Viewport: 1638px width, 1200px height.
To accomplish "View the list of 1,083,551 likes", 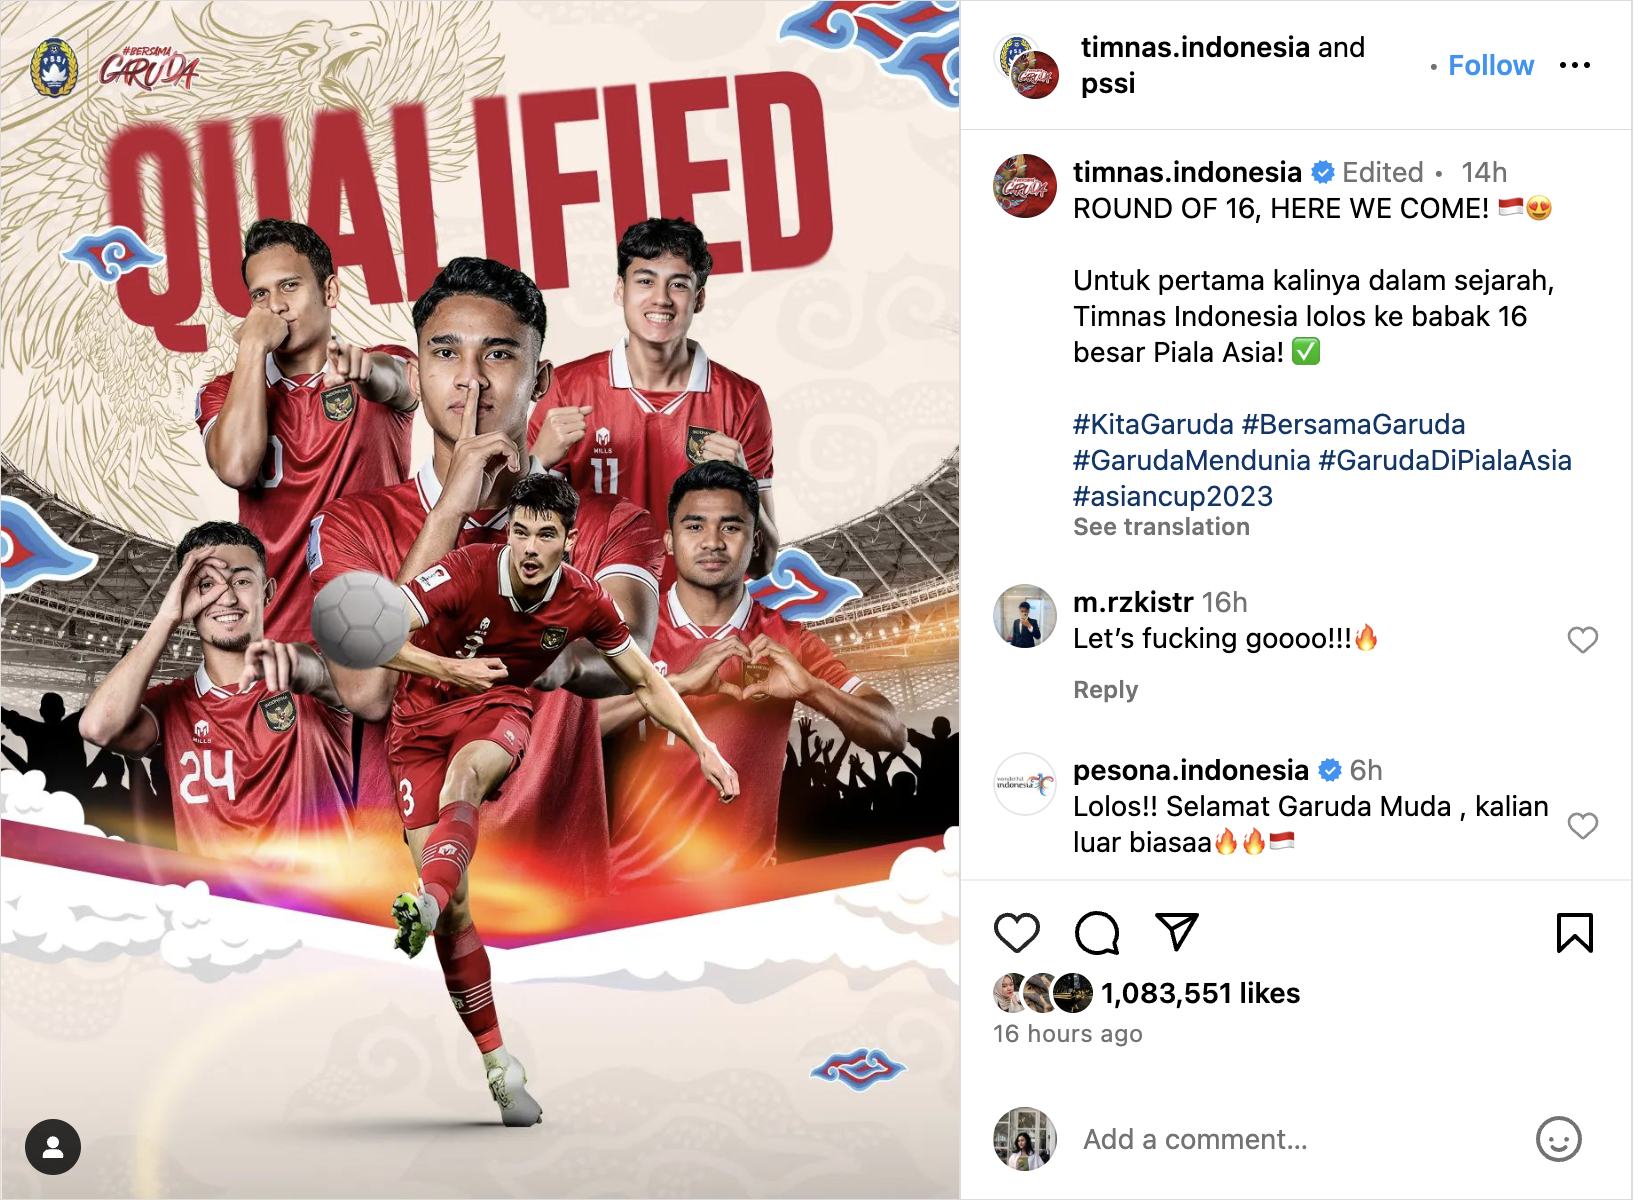I will [1200, 993].
